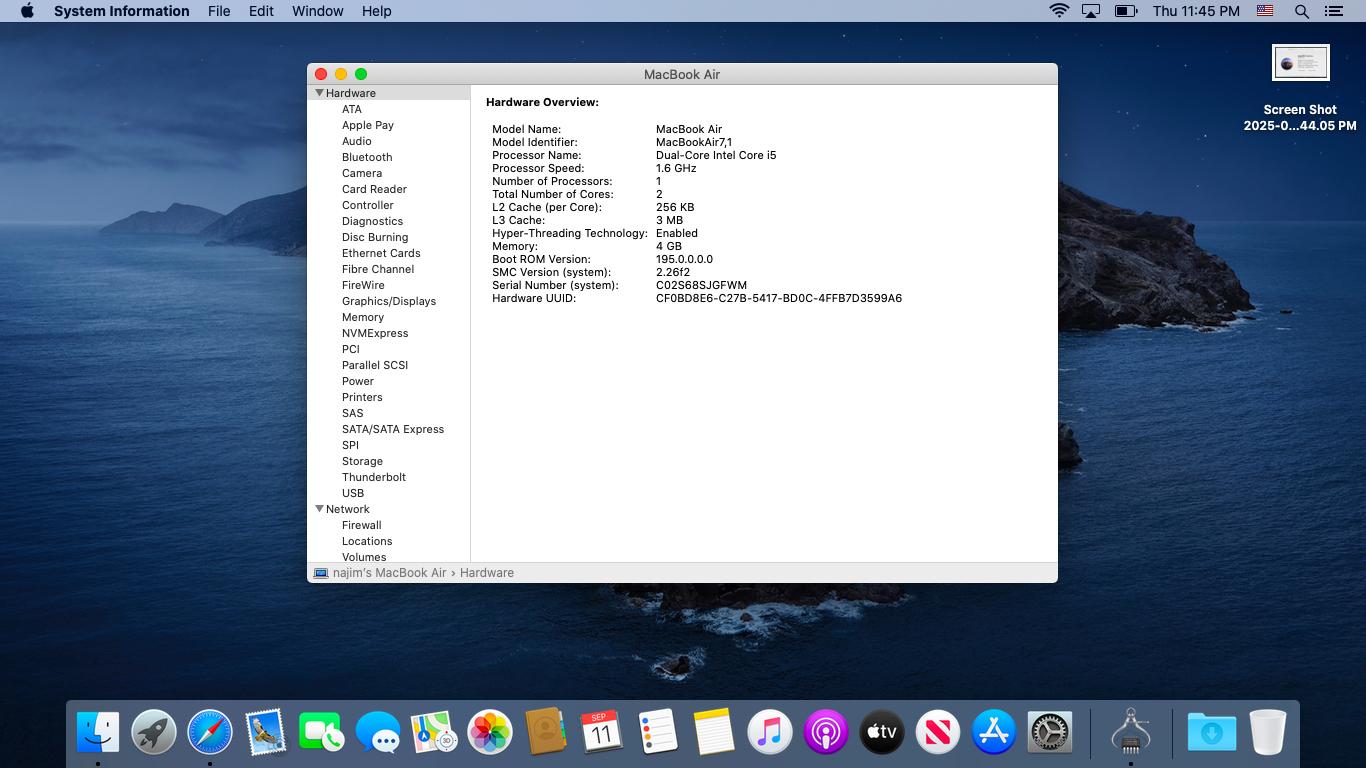Open Safari from the Dock
Image resolution: width=1366 pixels, height=768 pixels.
[x=210, y=733]
